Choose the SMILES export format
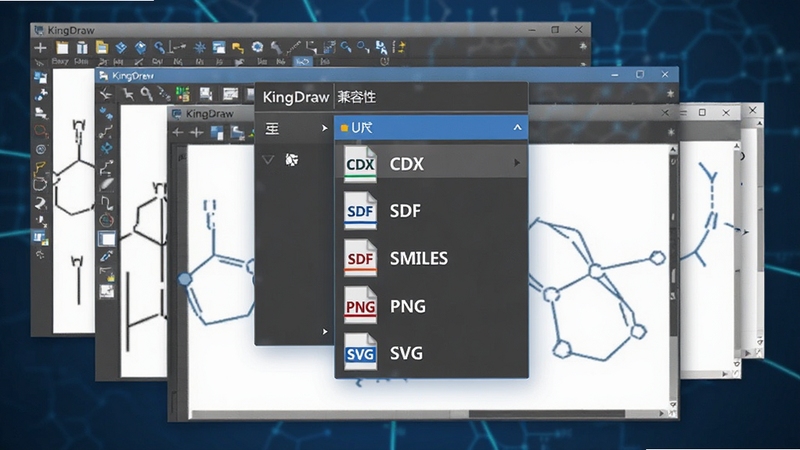The width and height of the screenshot is (800, 450). click(431, 258)
